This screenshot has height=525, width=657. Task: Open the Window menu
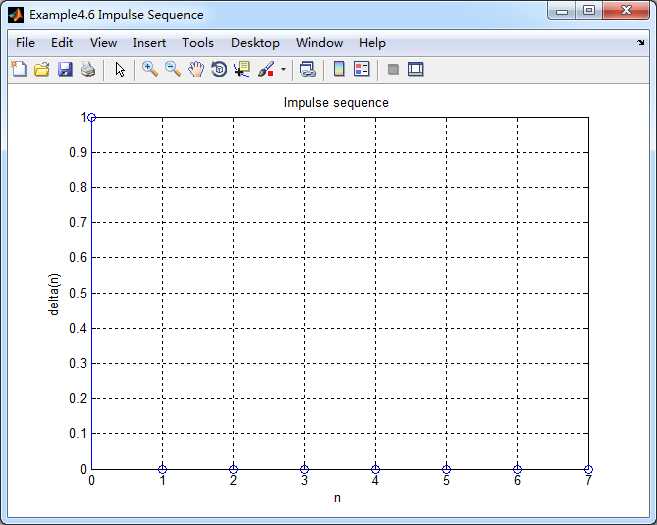coord(319,43)
